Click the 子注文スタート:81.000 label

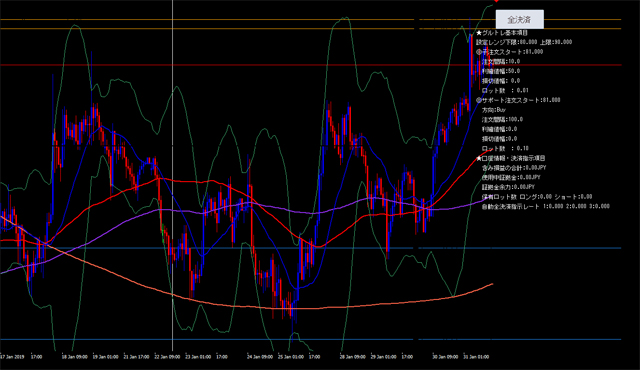(x=509, y=52)
